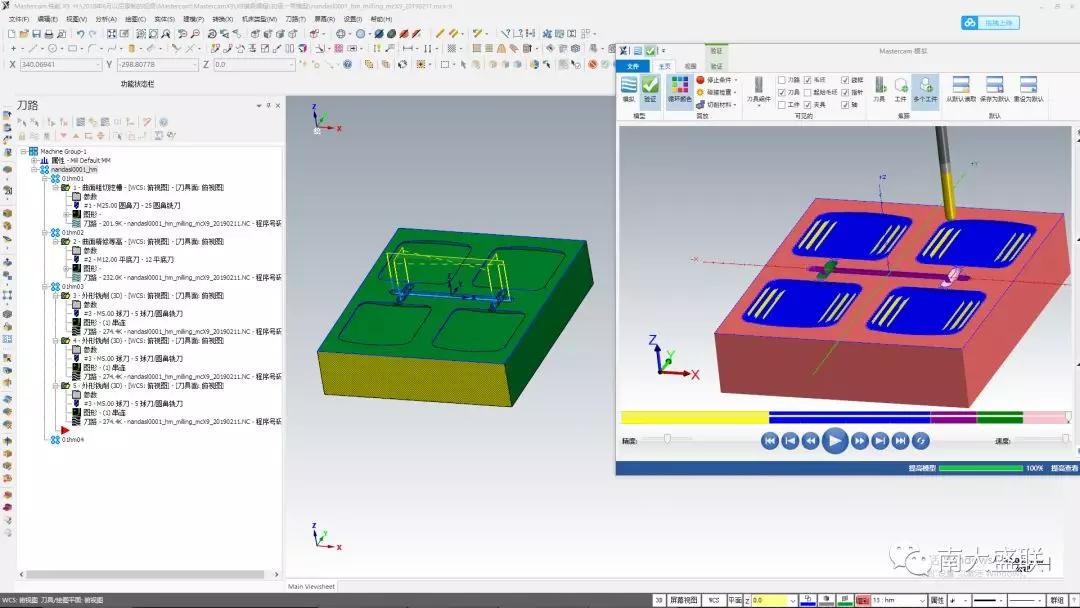Click the Stop conditions red circle icon
The width and height of the screenshot is (1080, 608).
700,80
